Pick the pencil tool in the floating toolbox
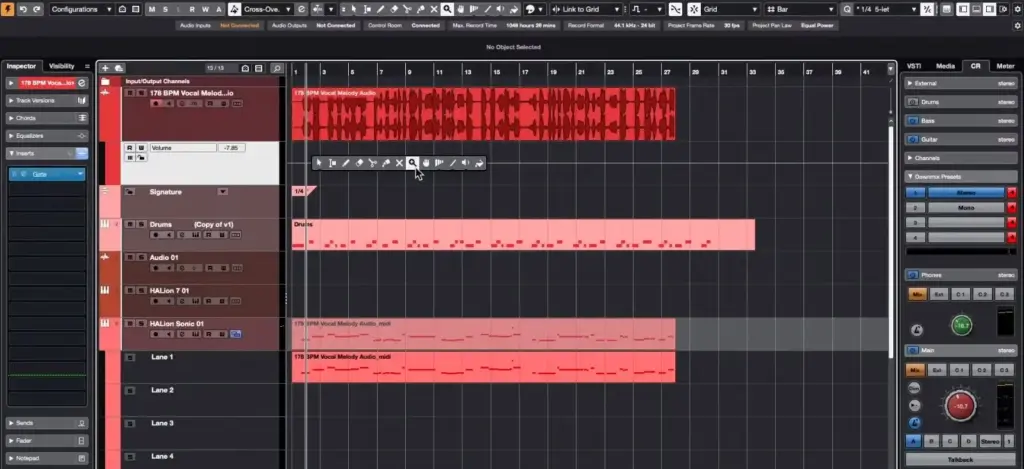1024x469 pixels. click(x=345, y=163)
